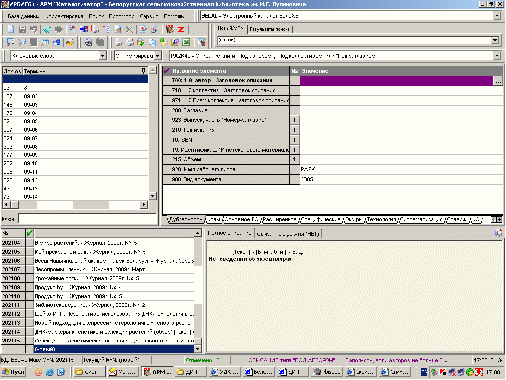
Task: Undo changes with the curved arrow icon
Action: [33, 29]
